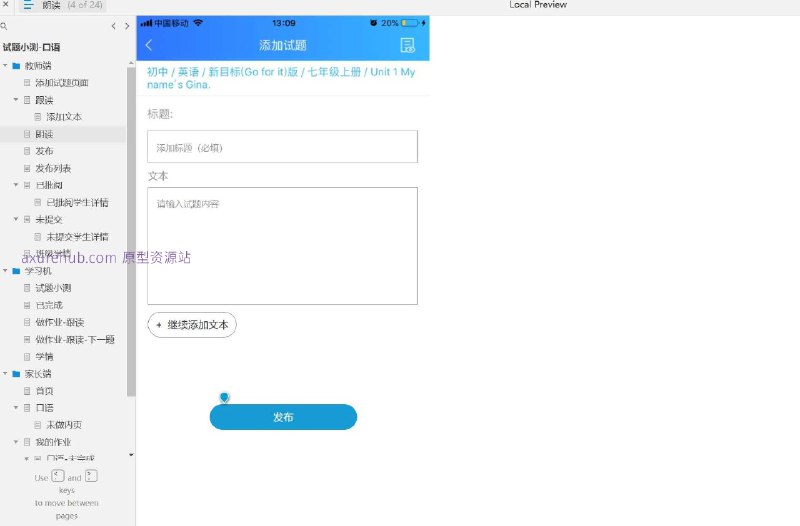Tap the 继续添加文本 button
The height and width of the screenshot is (526, 800).
click(192, 325)
